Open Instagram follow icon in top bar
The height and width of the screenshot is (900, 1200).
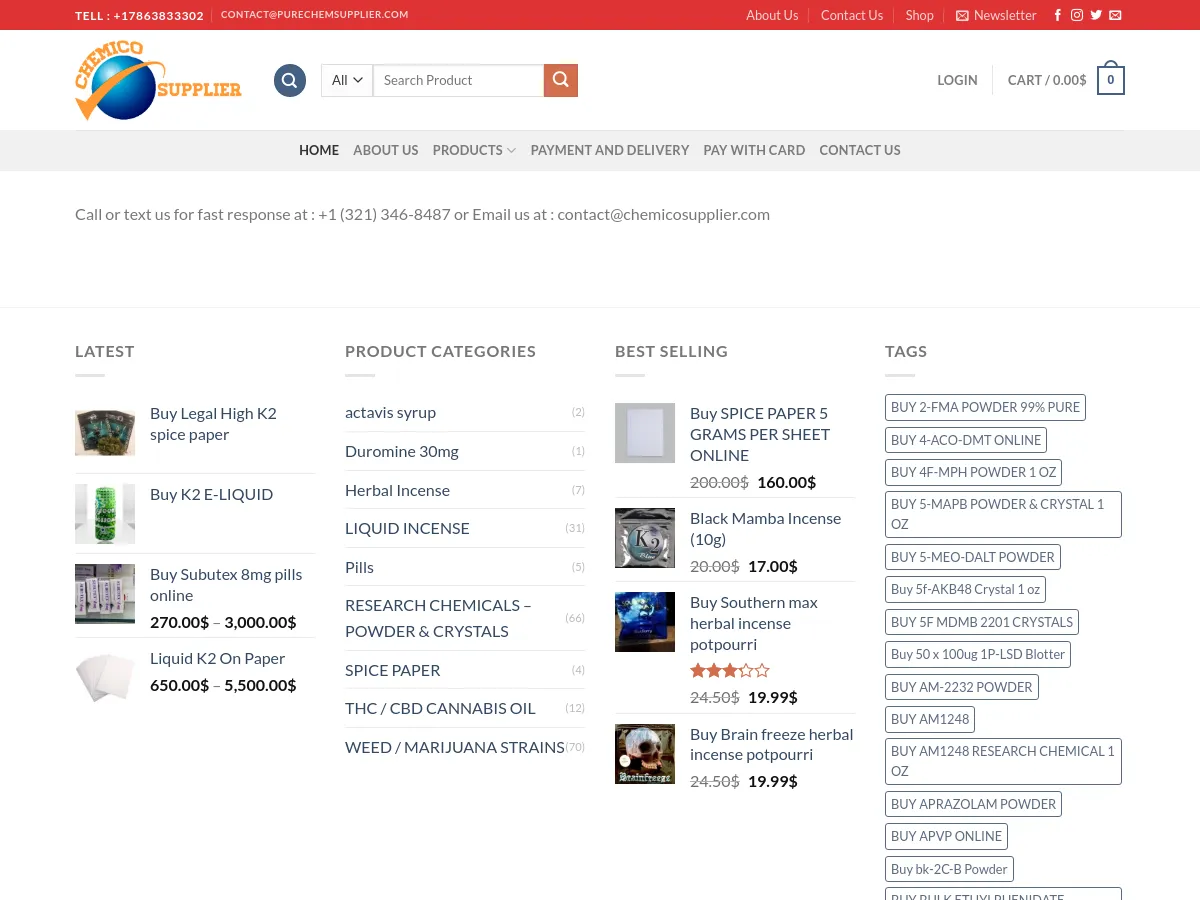(x=1077, y=15)
